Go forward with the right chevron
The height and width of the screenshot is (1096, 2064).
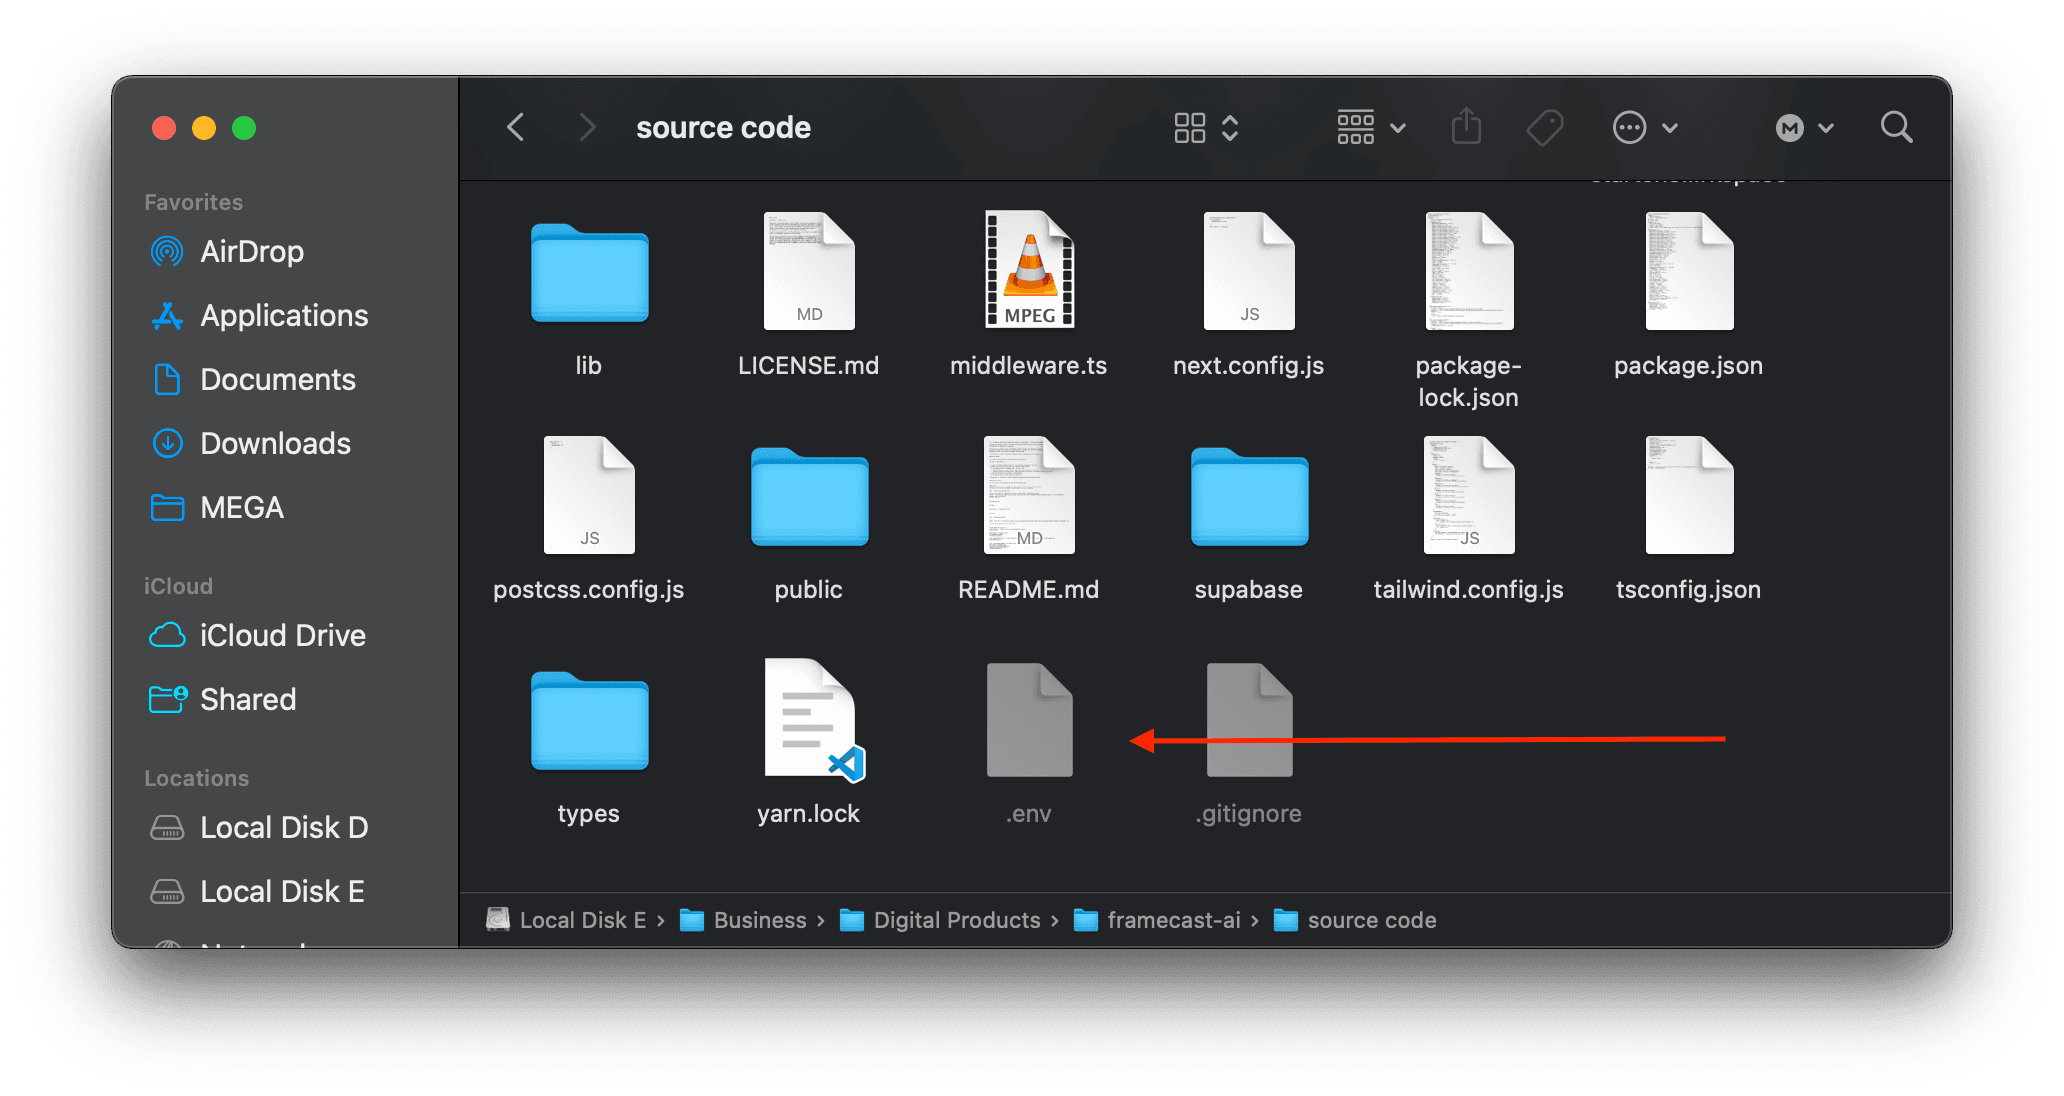[587, 127]
